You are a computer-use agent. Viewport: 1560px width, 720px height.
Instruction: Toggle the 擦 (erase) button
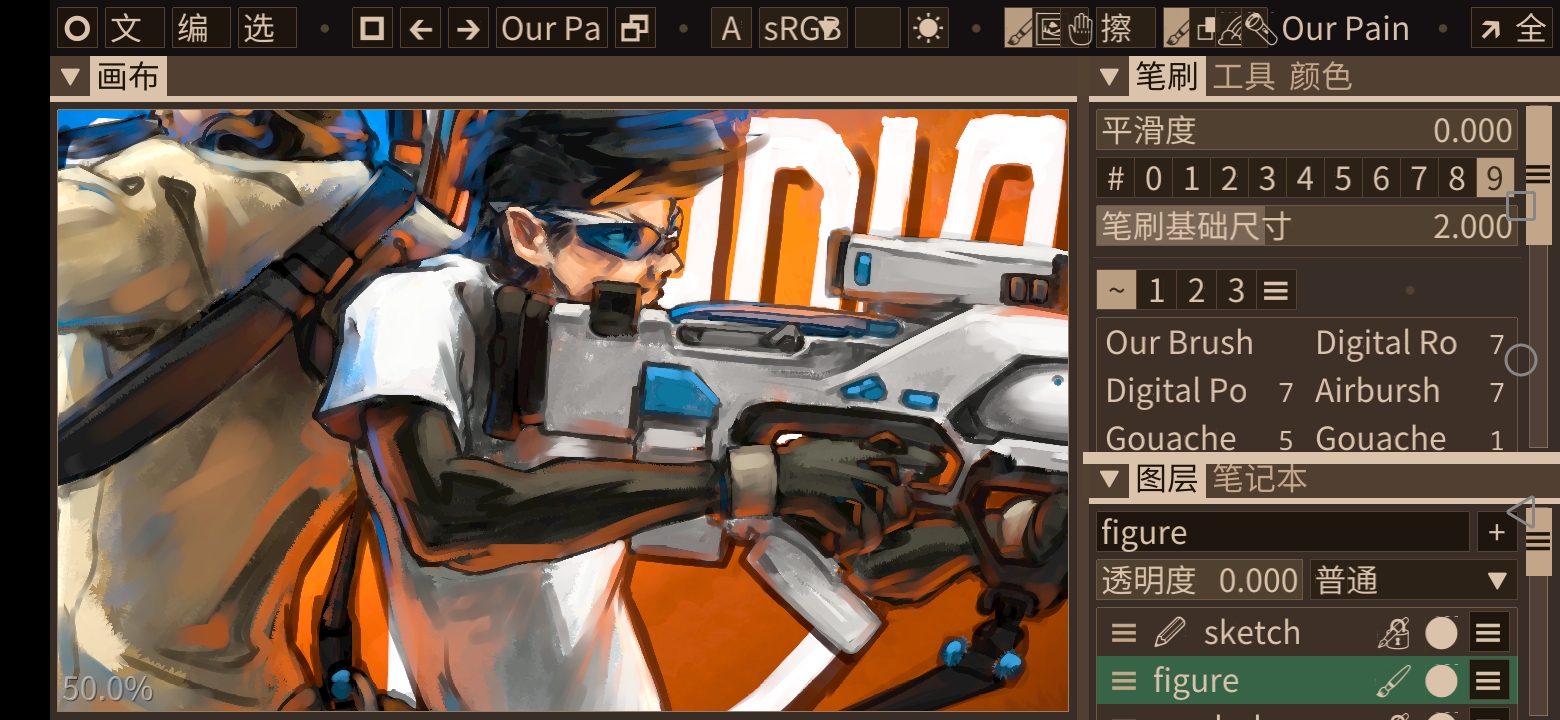(1126, 29)
